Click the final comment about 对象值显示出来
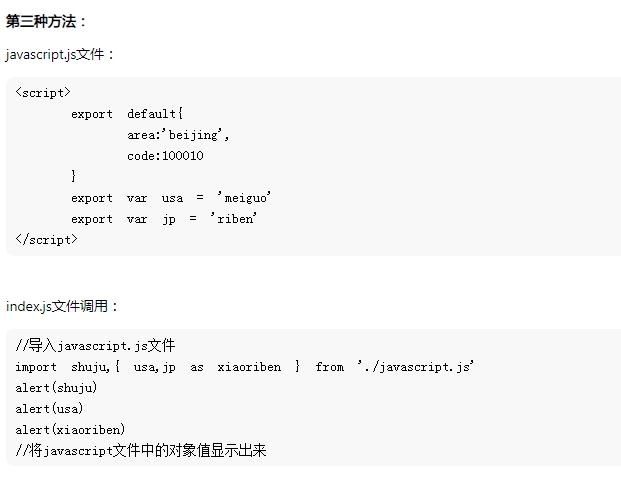The height and width of the screenshot is (478, 621). point(141,450)
